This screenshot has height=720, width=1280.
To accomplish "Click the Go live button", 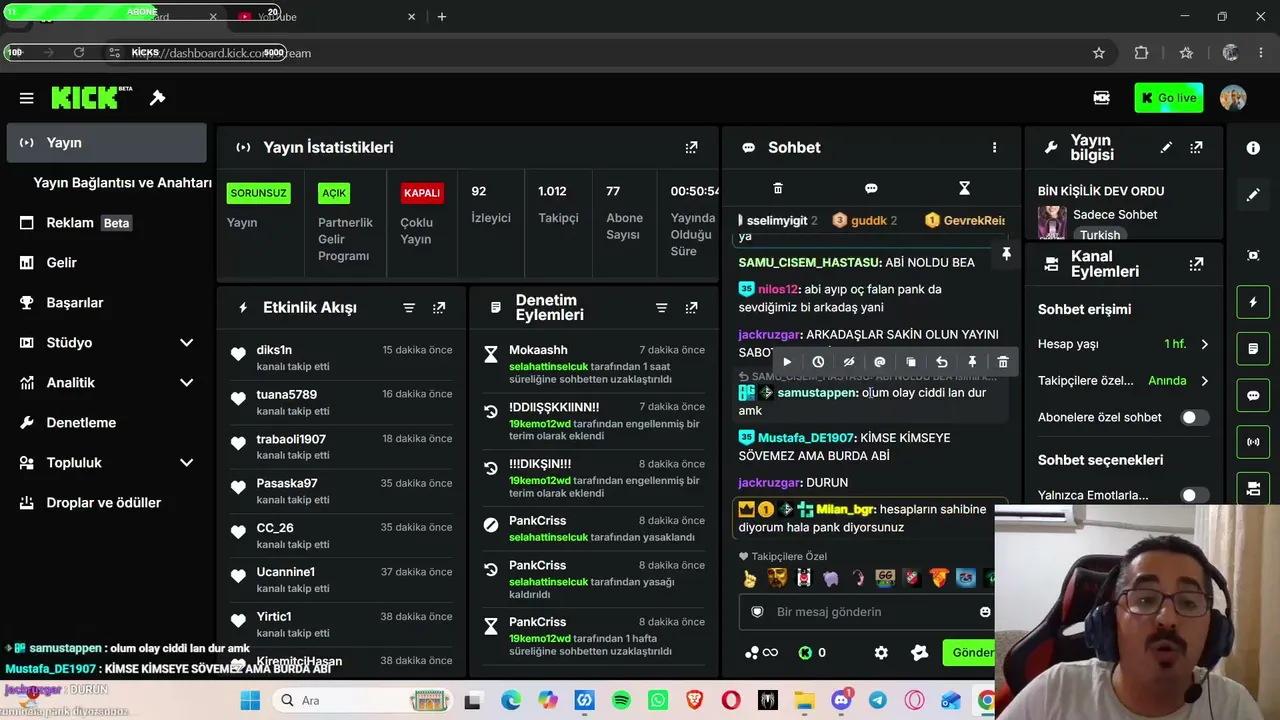I will (x=1169, y=98).
